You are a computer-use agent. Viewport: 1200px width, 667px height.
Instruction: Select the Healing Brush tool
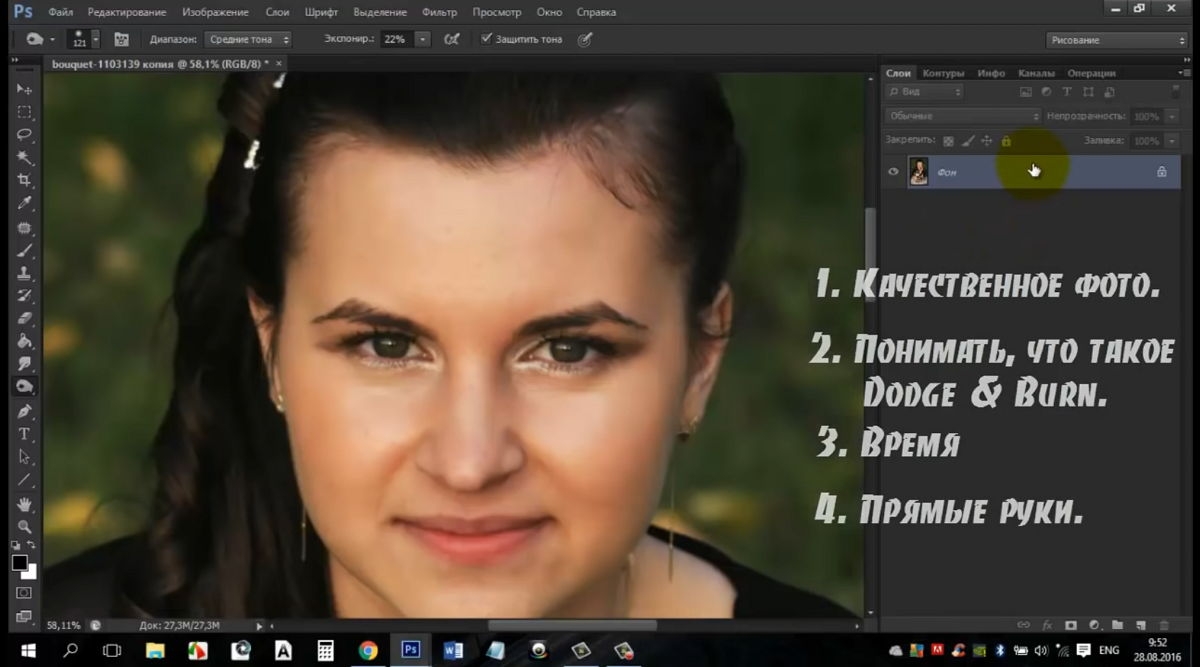click(x=25, y=228)
